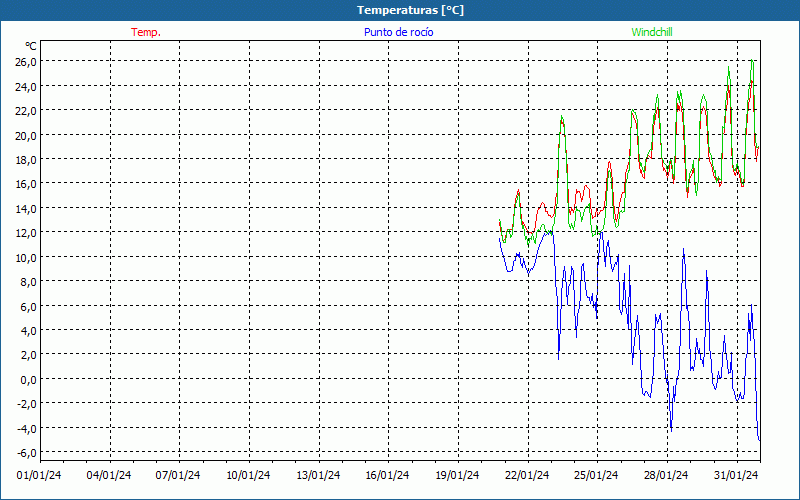The image size is (800, 500).
Task: Click the '16/01/24' date label
Action: [387, 475]
